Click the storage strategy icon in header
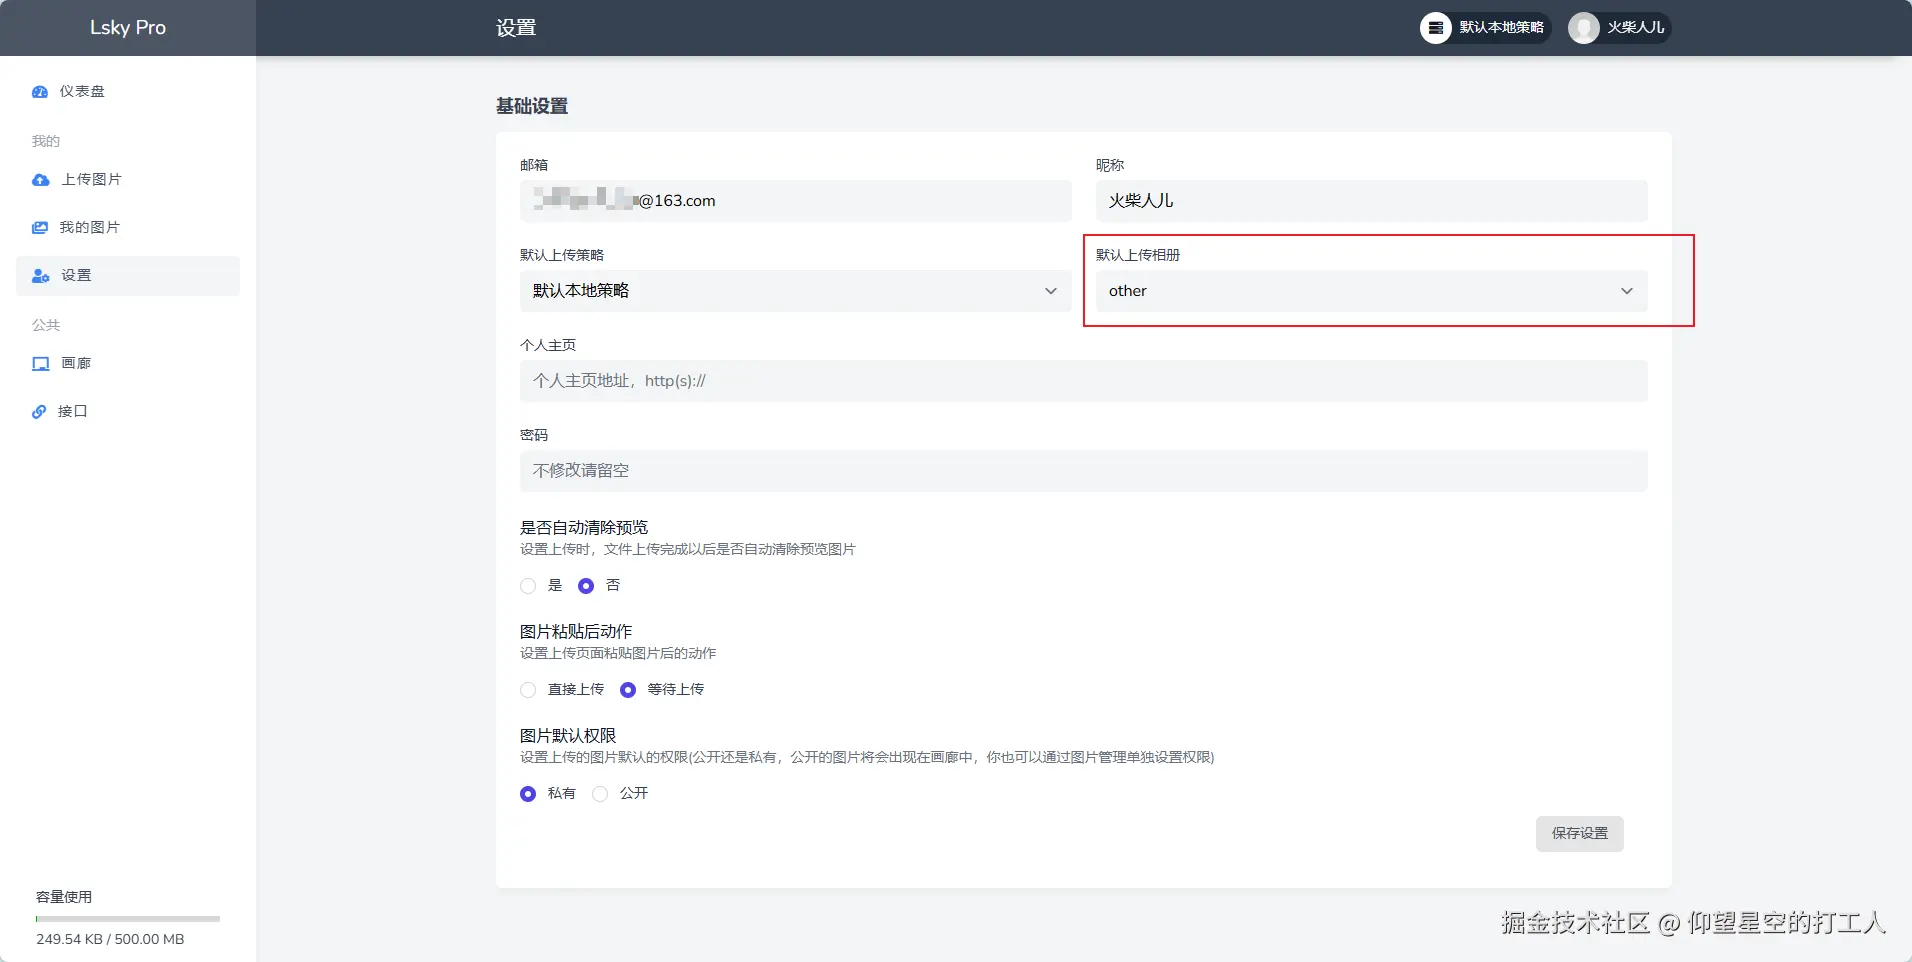The height and width of the screenshot is (962, 1912). click(x=1436, y=28)
